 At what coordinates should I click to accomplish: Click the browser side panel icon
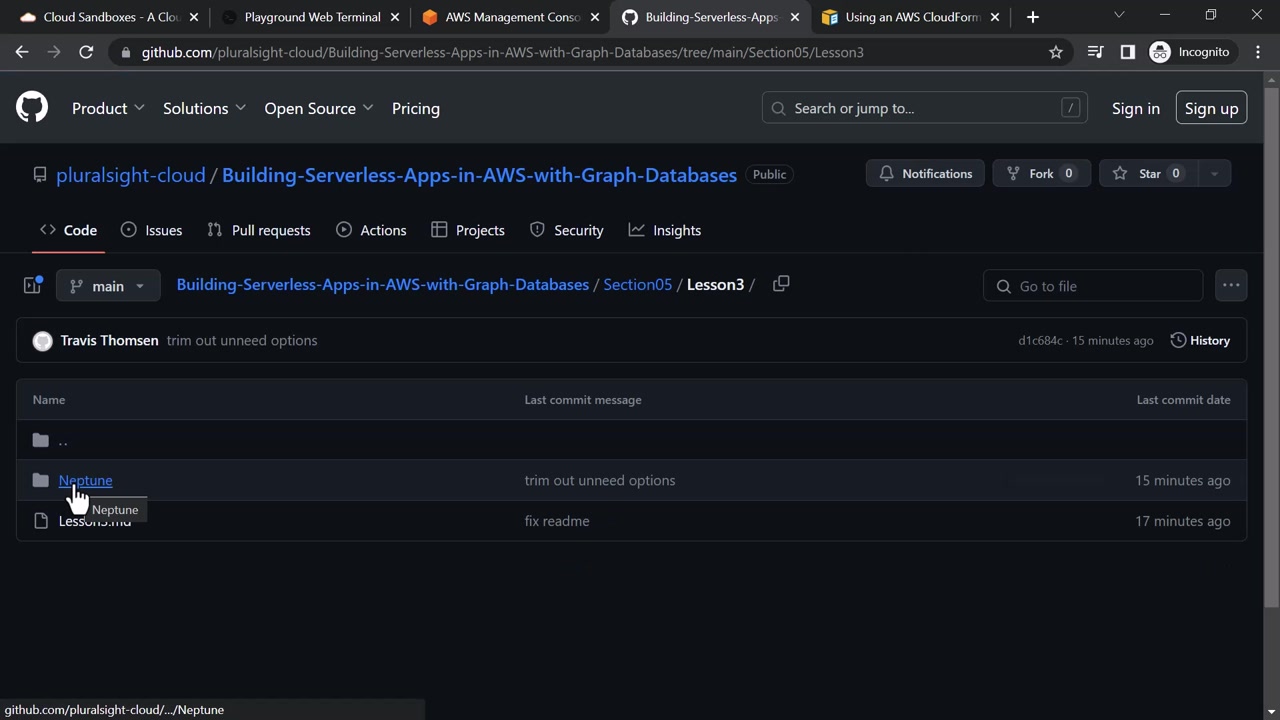tap(1128, 52)
